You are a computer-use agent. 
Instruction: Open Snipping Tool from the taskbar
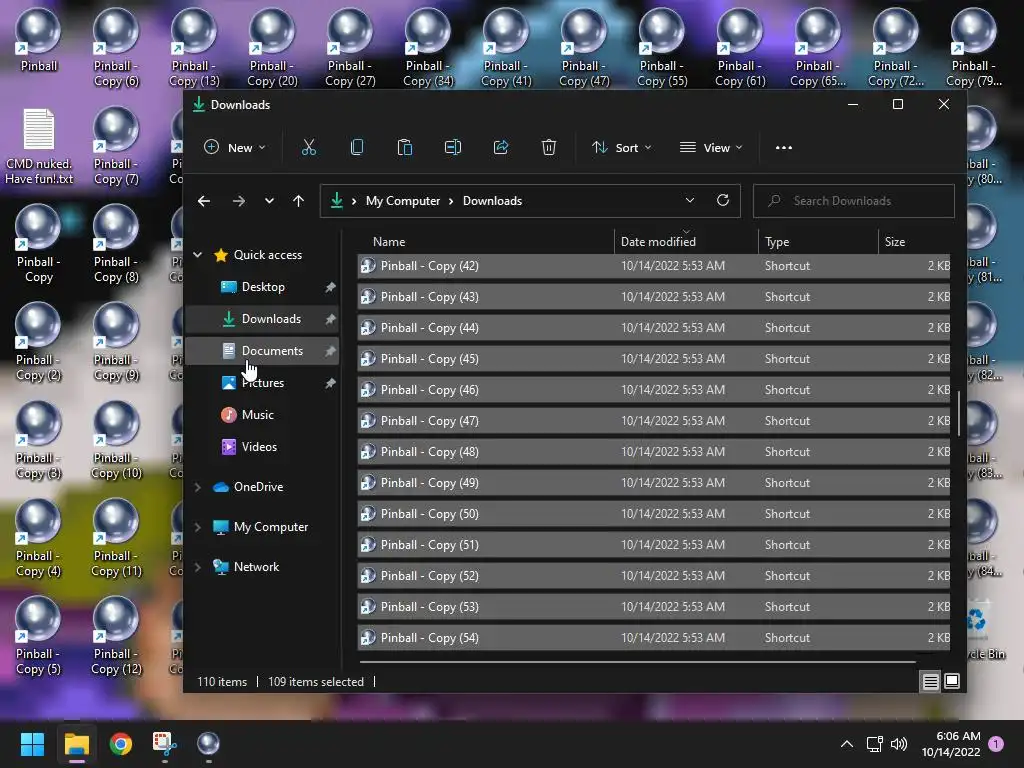pyautogui.click(x=165, y=744)
